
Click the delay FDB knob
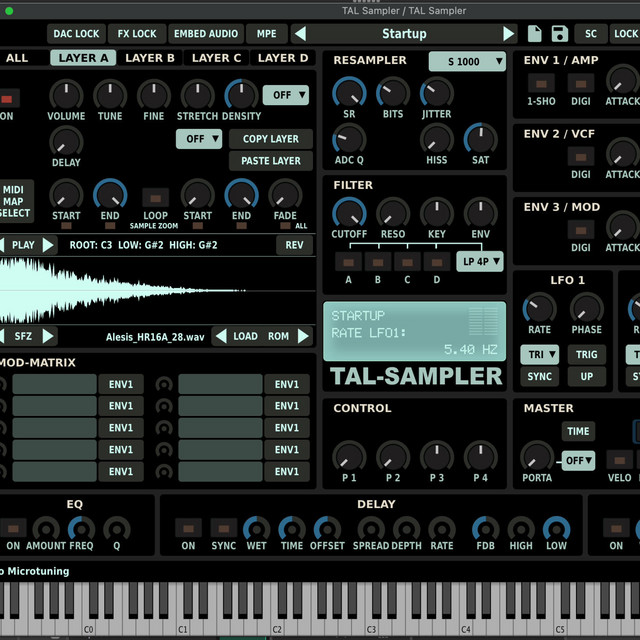point(485,529)
